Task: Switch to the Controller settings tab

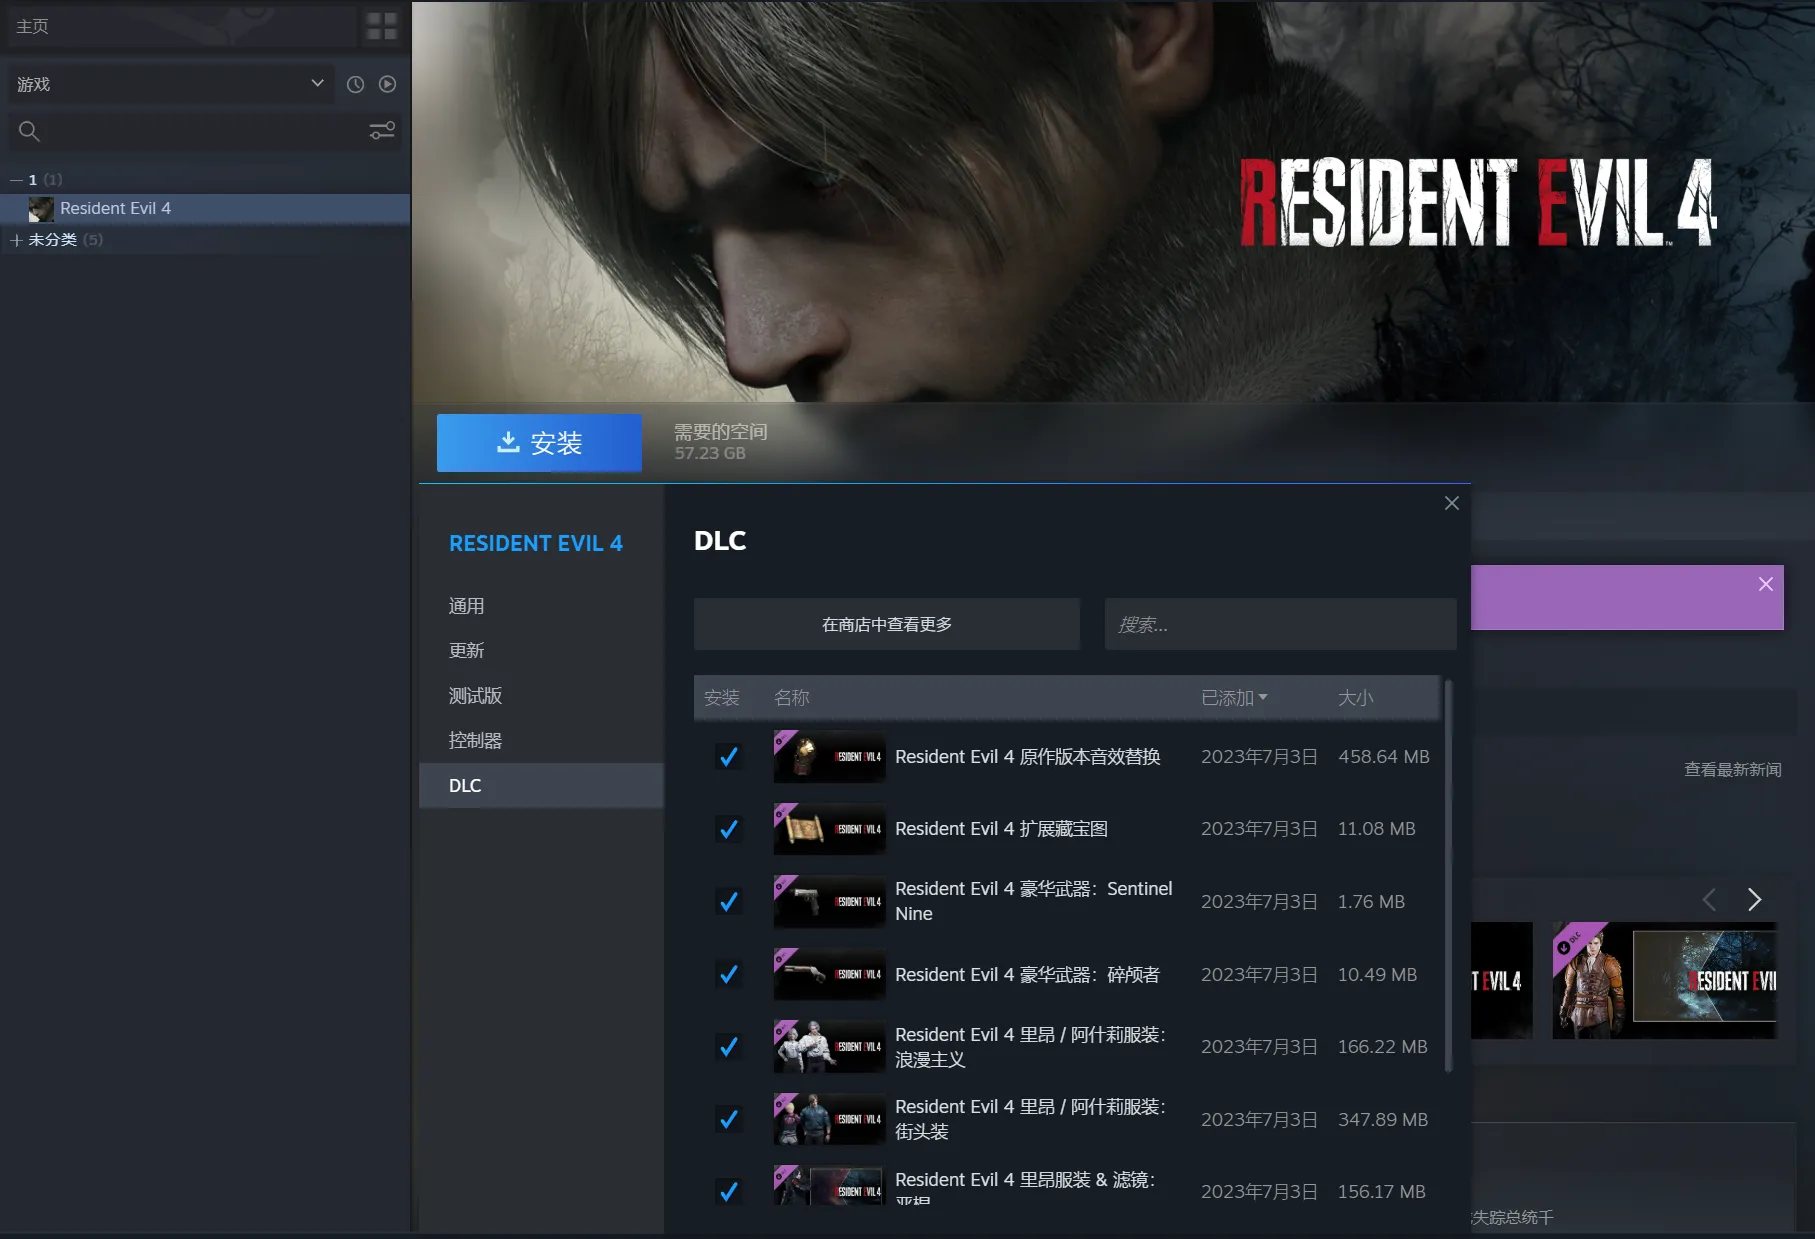Action: 475,740
